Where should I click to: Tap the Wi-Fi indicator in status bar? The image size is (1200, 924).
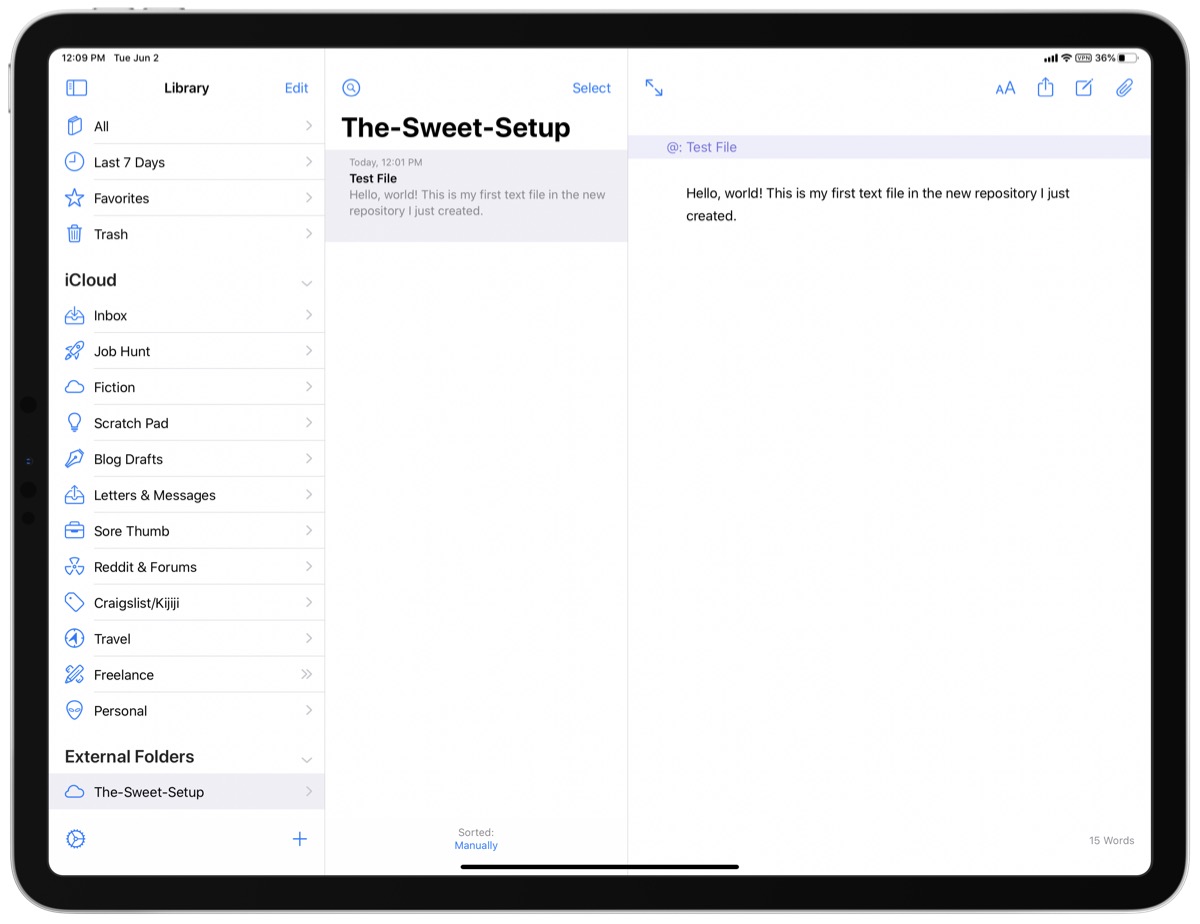tap(1066, 58)
